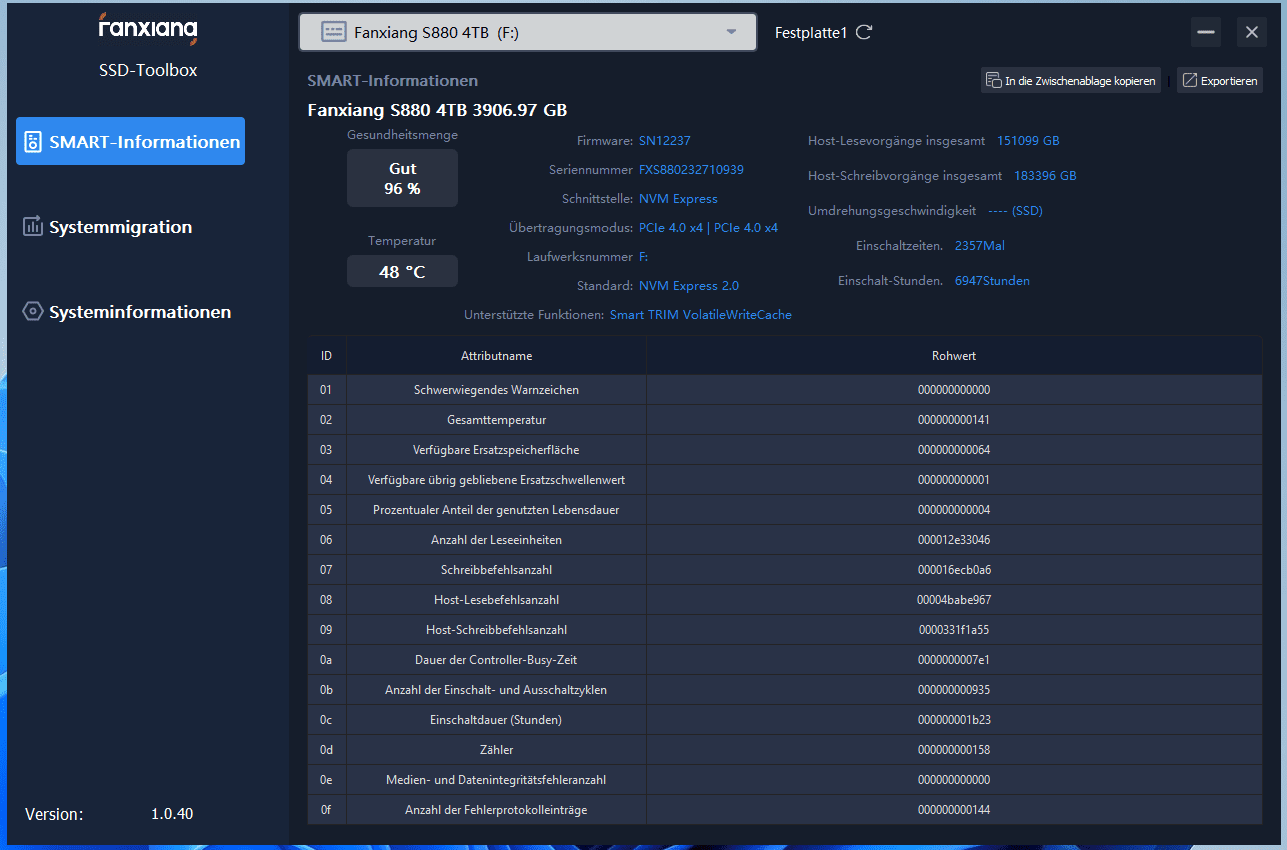Click Smart TRIM VolatileWriteCache text
1287x850 pixels.
[x=701, y=315]
